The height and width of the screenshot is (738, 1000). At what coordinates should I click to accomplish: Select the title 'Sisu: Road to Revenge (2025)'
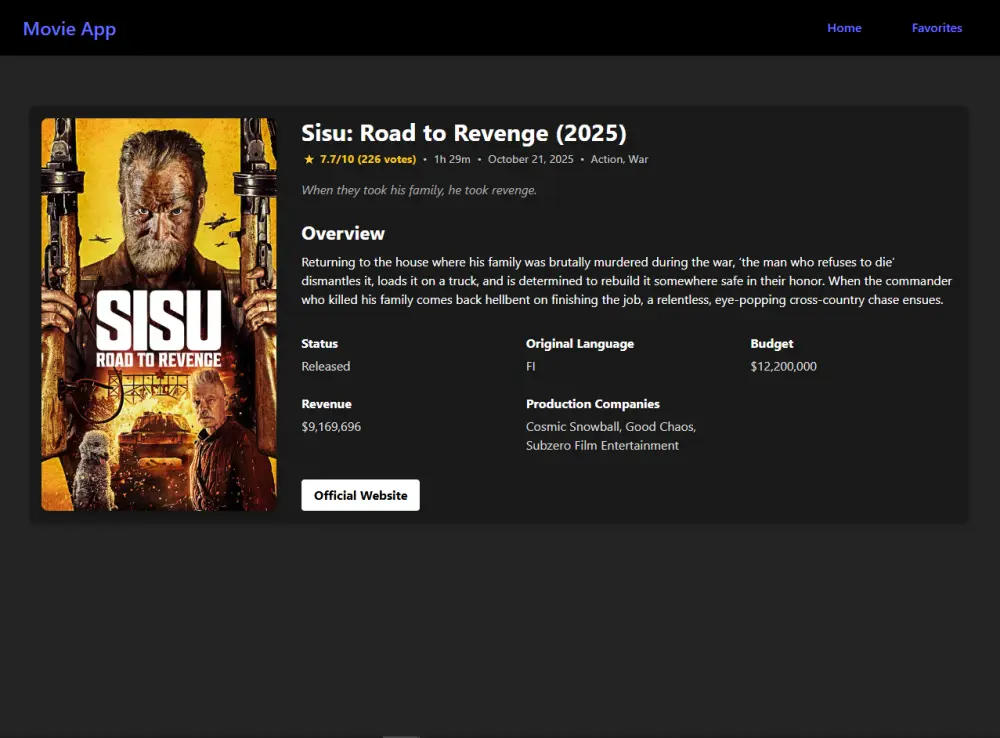point(464,133)
